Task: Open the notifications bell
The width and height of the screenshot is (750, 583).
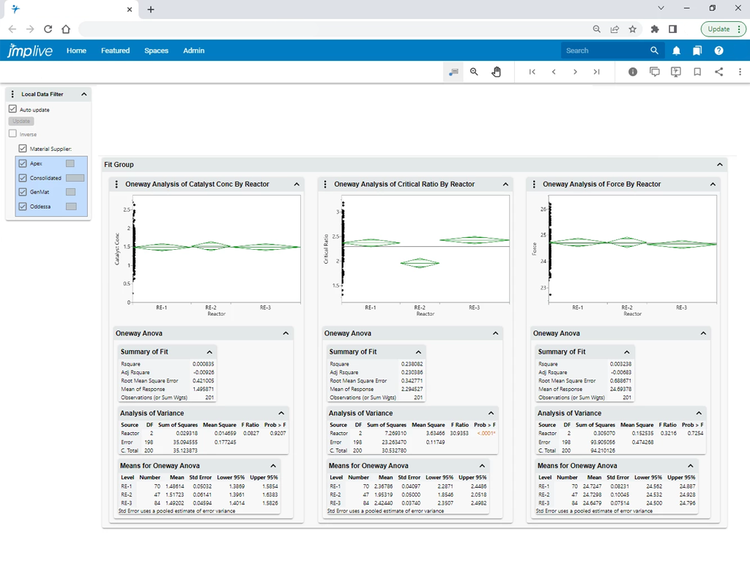Action: (677, 50)
